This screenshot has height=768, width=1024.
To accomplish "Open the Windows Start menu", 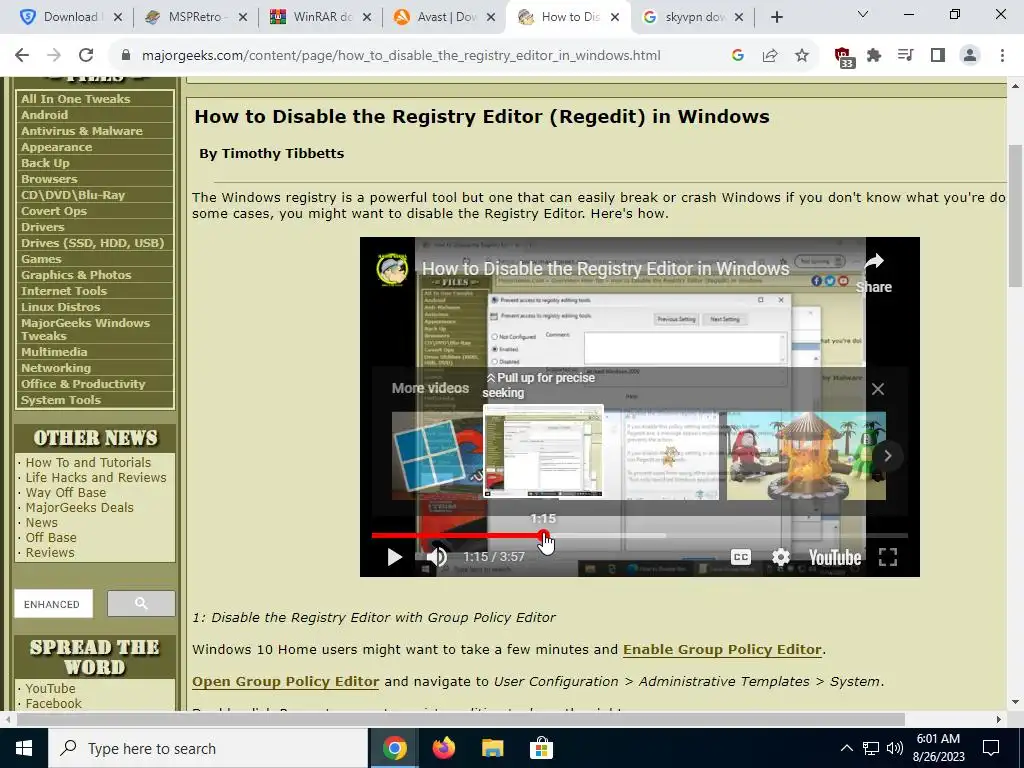I will click(24, 748).
